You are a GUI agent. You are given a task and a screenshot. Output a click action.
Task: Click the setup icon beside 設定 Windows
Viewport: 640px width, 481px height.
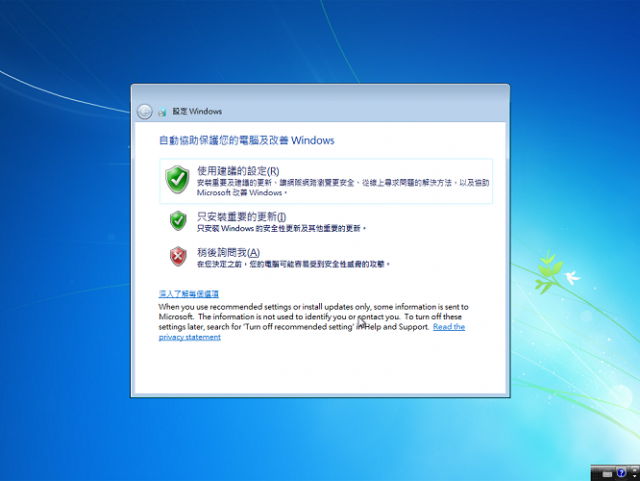click(x=162, y=112)
